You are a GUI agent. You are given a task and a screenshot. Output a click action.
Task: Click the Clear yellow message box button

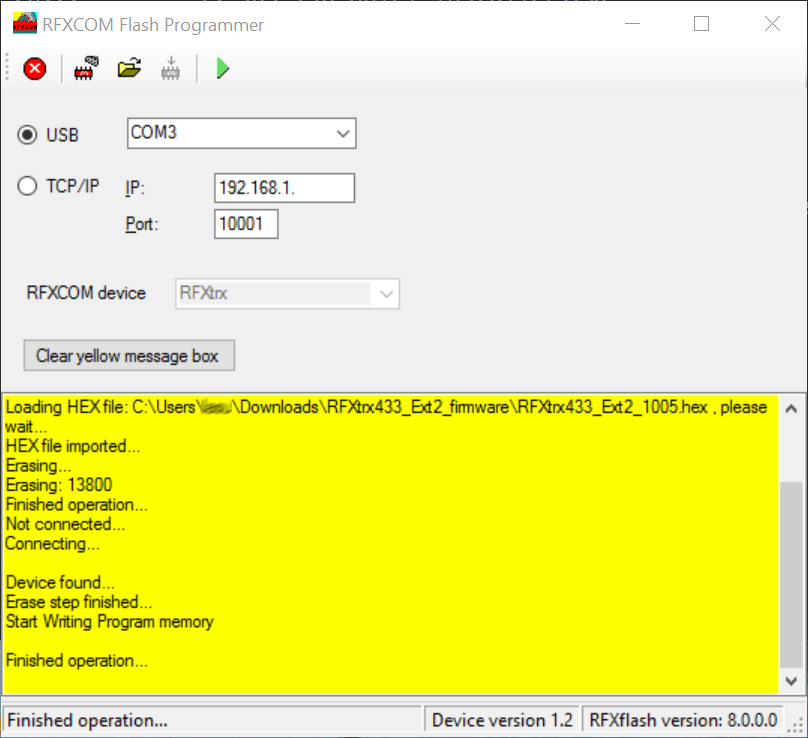129,356
